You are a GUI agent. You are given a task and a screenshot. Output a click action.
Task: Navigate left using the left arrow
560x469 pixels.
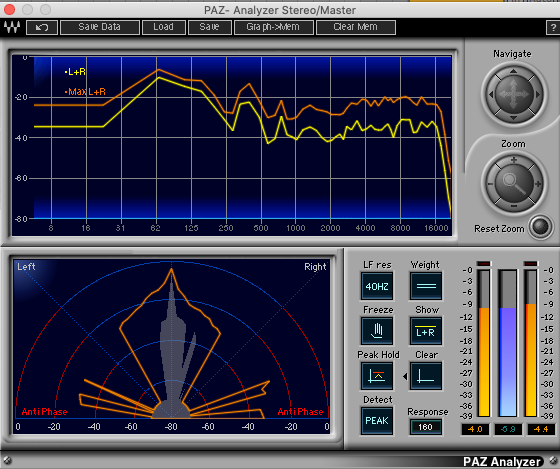click(491, 95)
